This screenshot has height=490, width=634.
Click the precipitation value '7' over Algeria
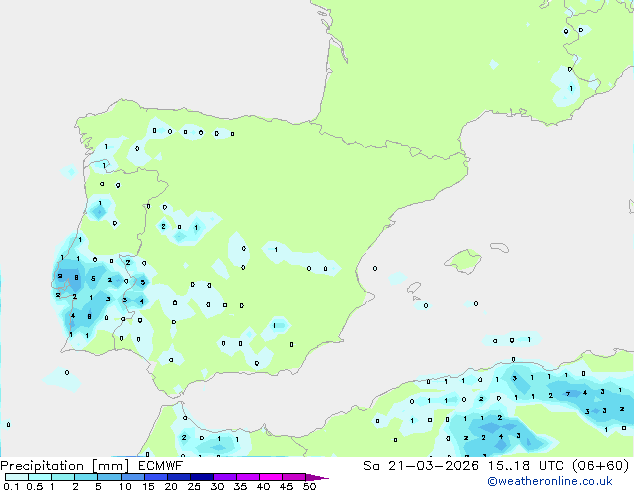click(x=568, y=394)
